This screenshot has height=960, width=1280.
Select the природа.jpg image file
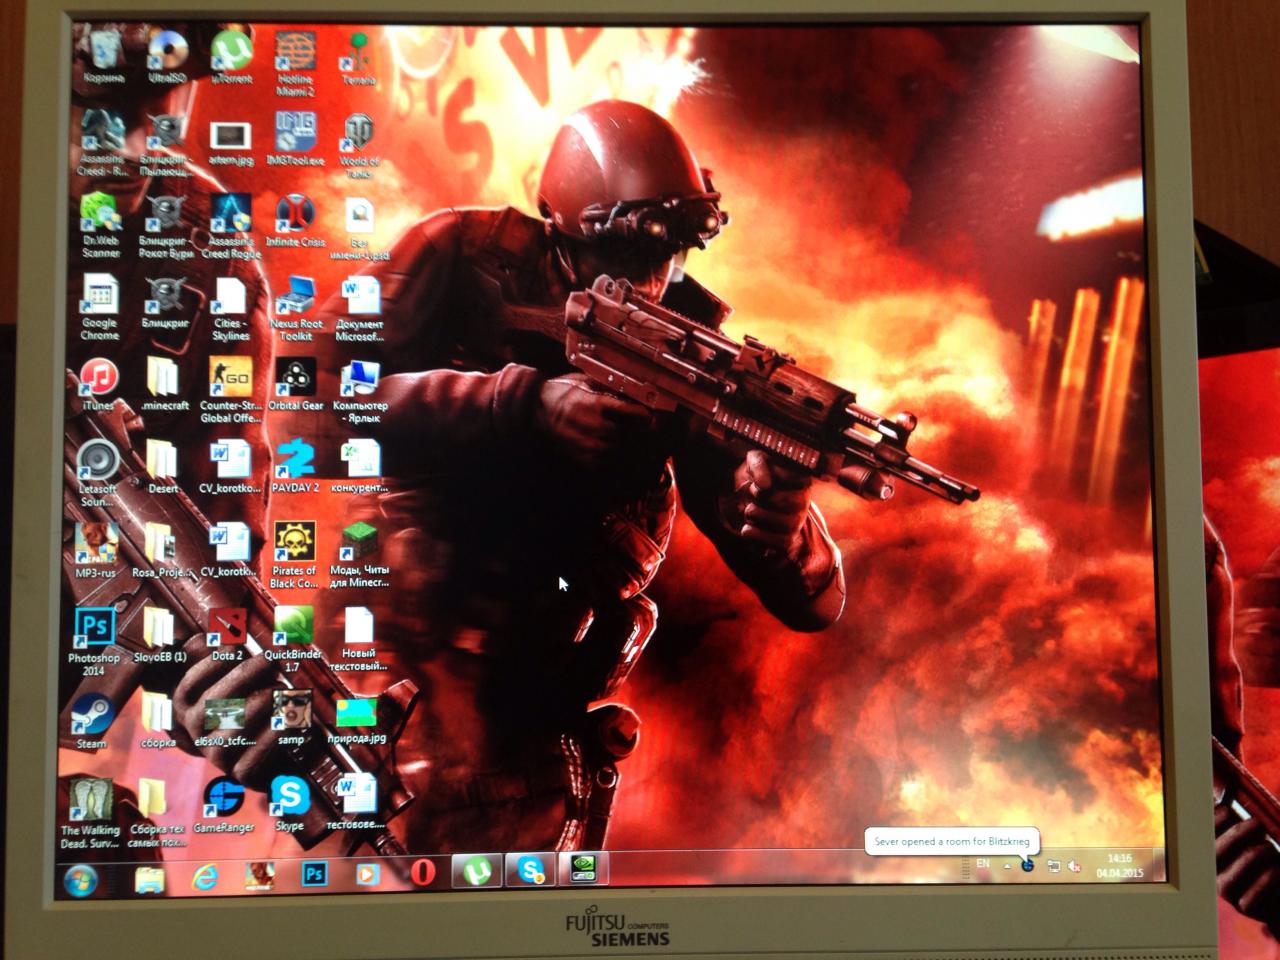point(357,716)
